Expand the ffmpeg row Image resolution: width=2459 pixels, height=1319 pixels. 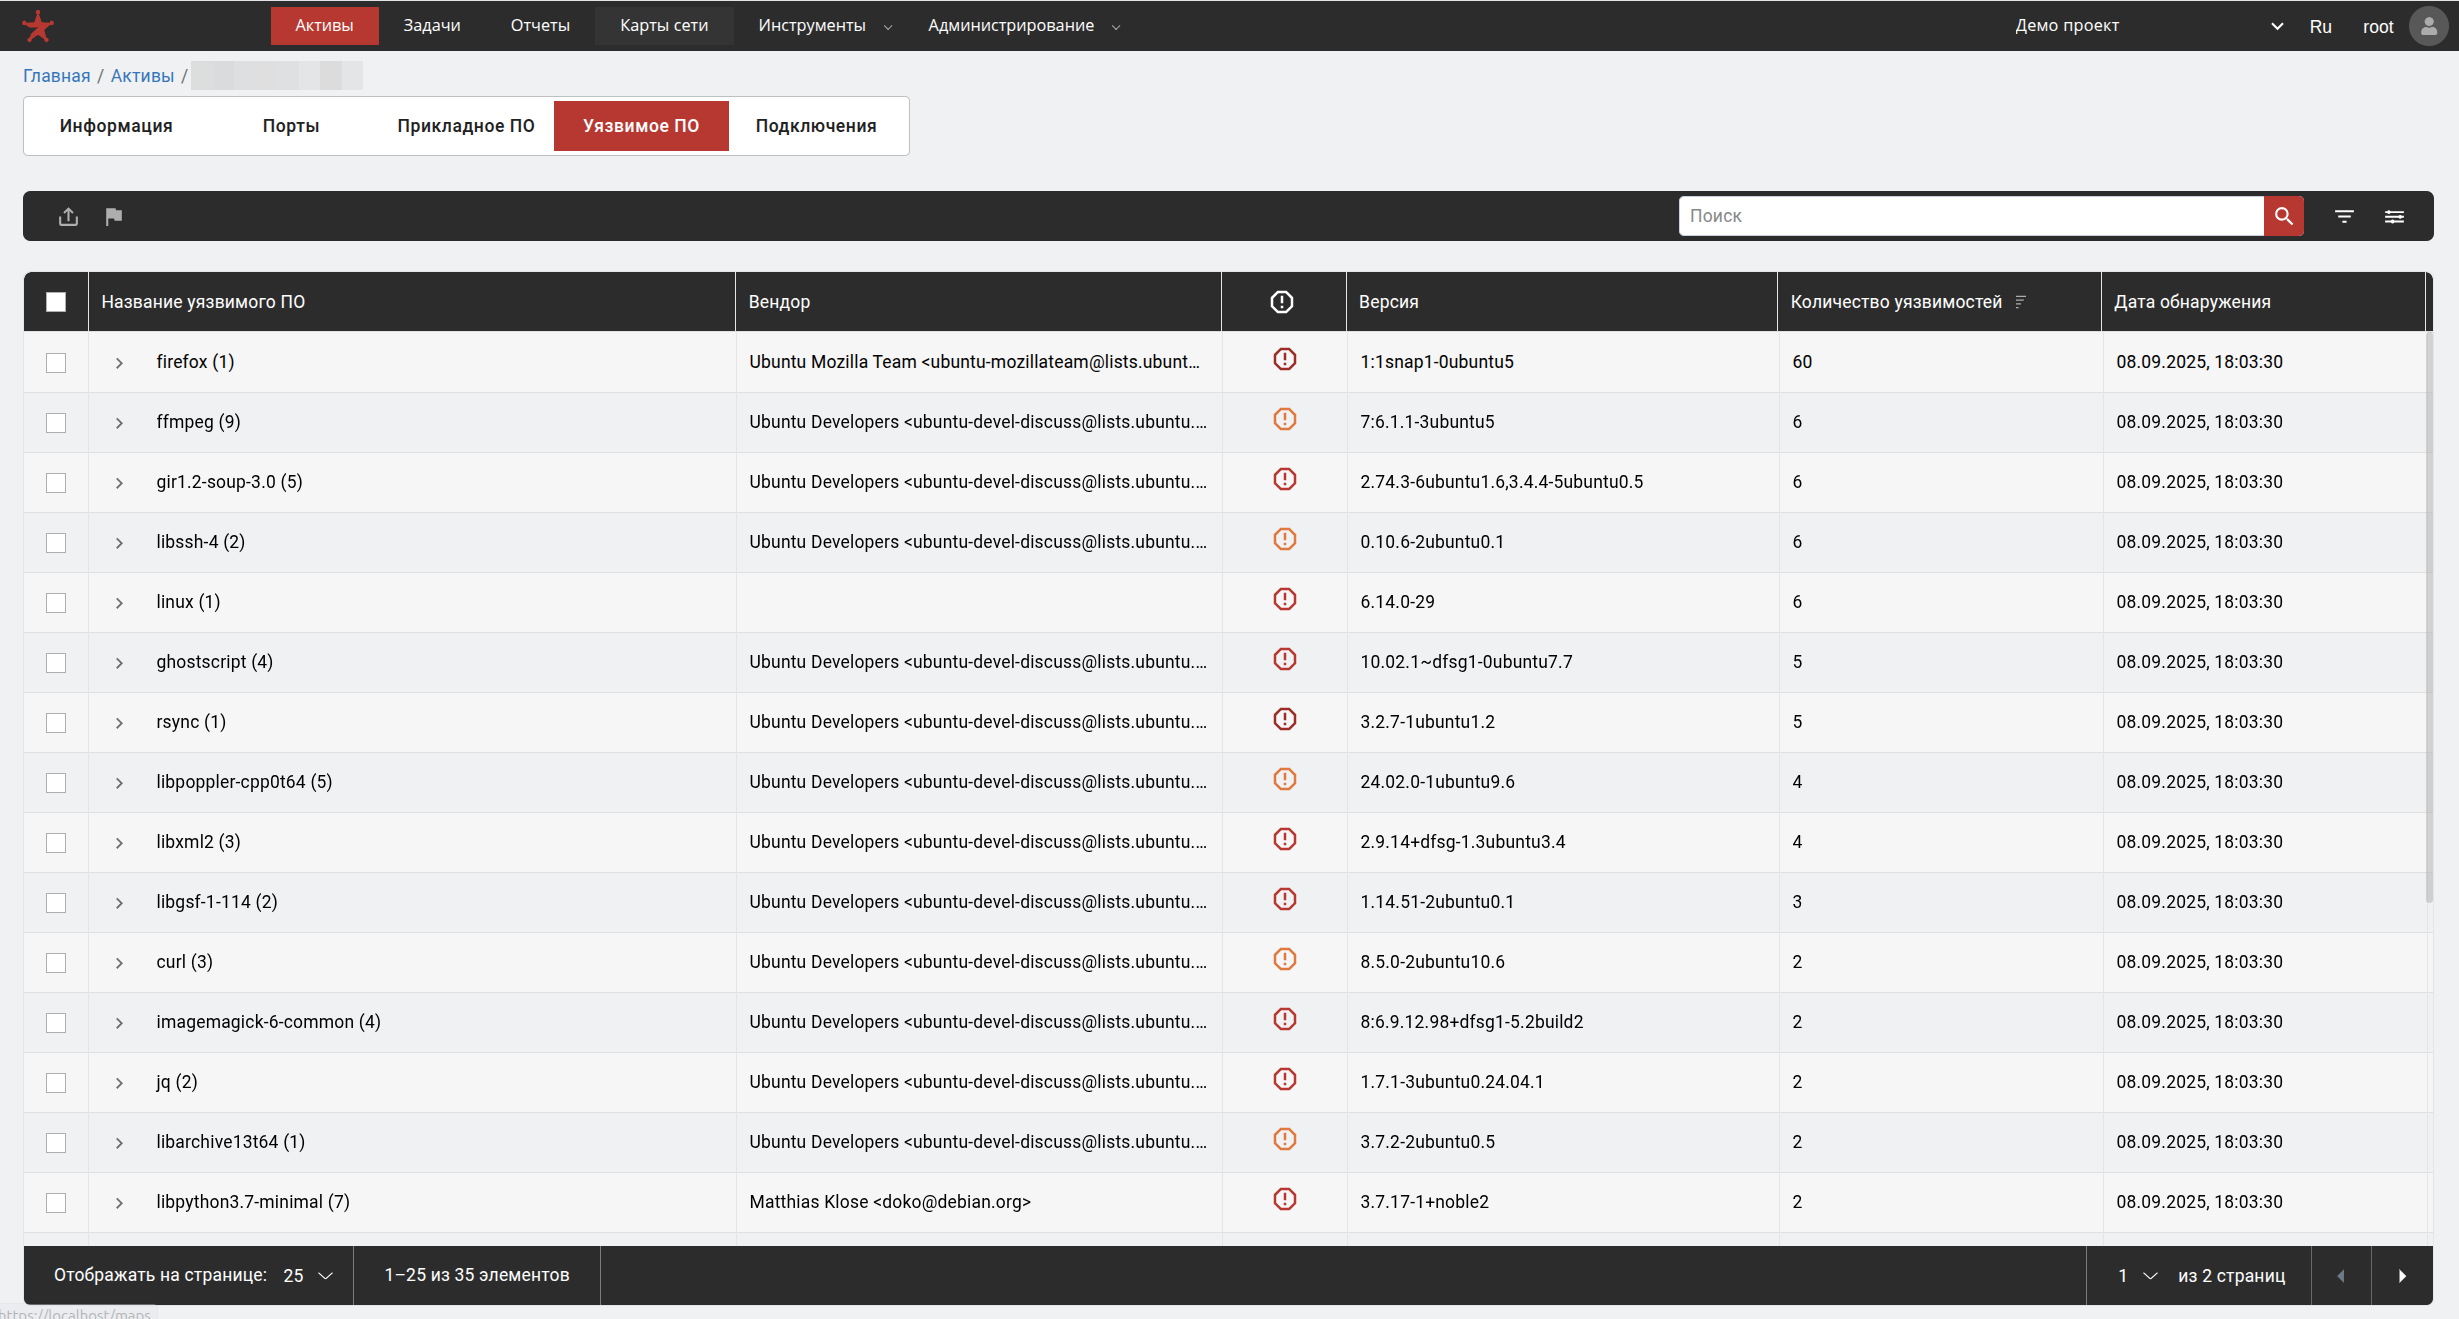(119, 423)
